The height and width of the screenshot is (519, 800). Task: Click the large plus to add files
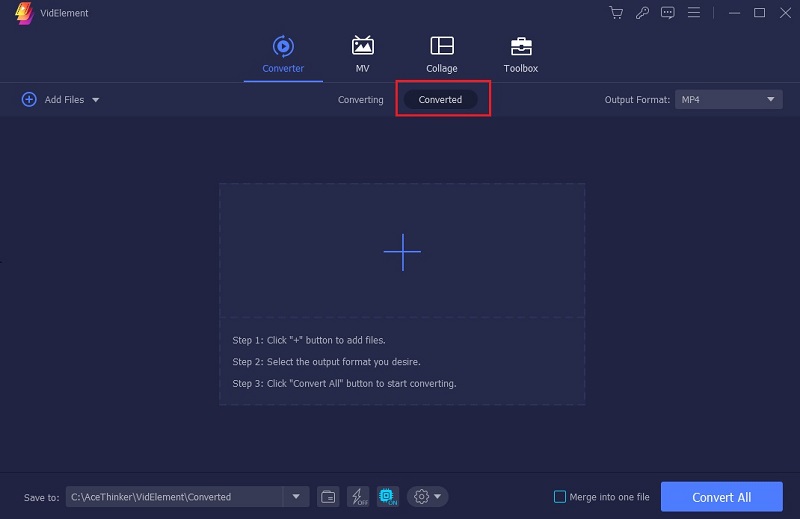(x=402, y=252)
